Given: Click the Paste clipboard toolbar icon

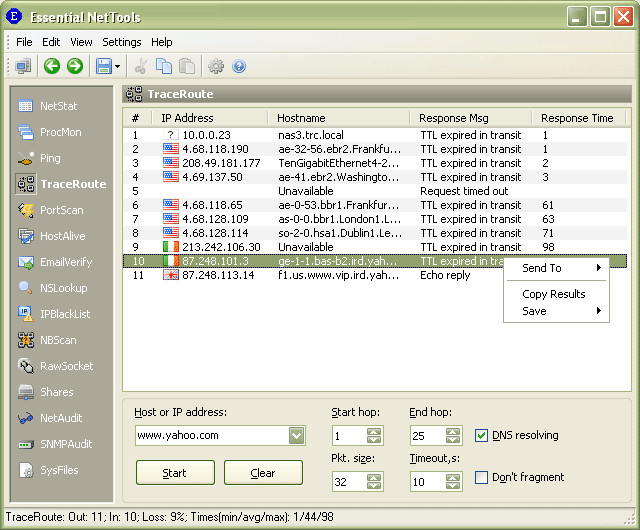Looking at the screenshot, I should tap(187, 66).
